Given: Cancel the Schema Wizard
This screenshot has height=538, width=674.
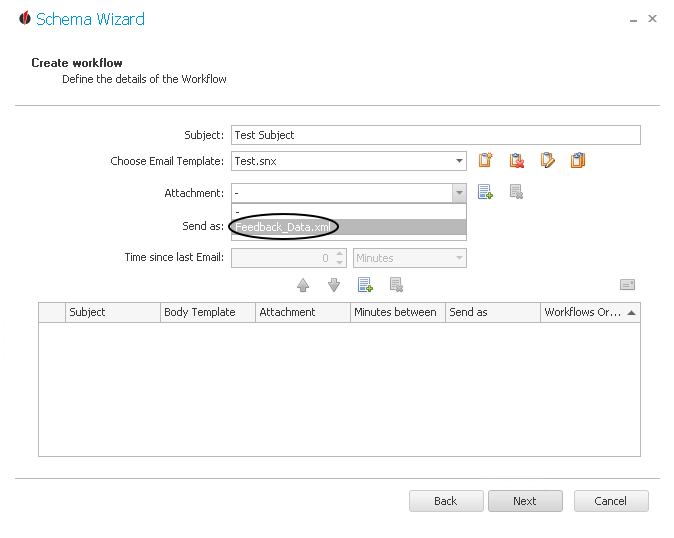Looking at the screenshot, I should pos(611,501).
